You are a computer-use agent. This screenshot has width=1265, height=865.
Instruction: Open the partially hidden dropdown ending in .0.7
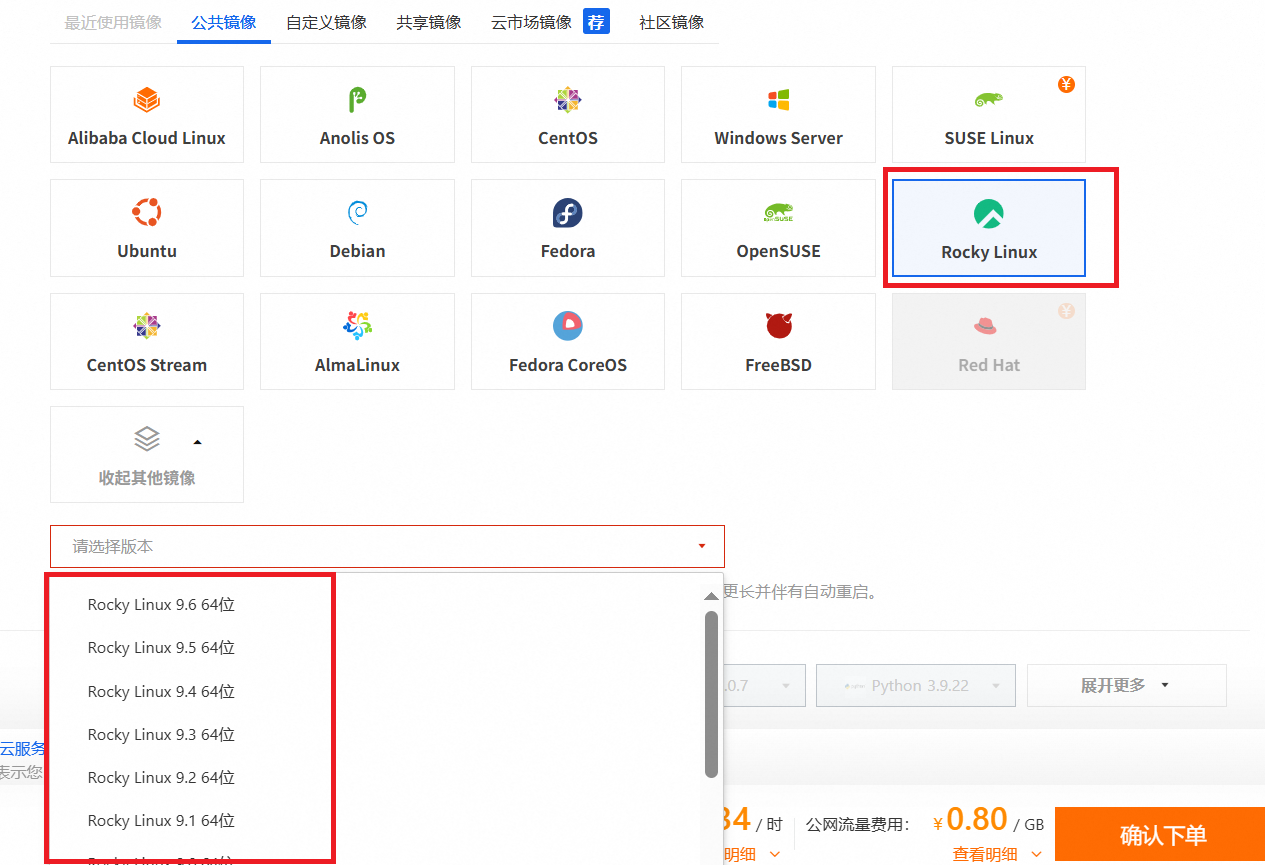coord(764,685)
